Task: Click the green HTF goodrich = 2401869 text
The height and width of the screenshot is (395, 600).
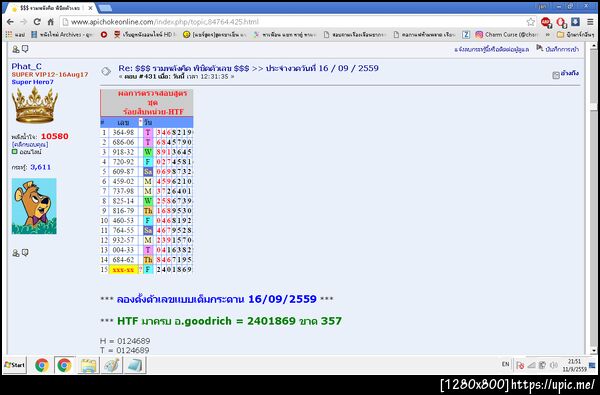Action: (x=230, y=321)
